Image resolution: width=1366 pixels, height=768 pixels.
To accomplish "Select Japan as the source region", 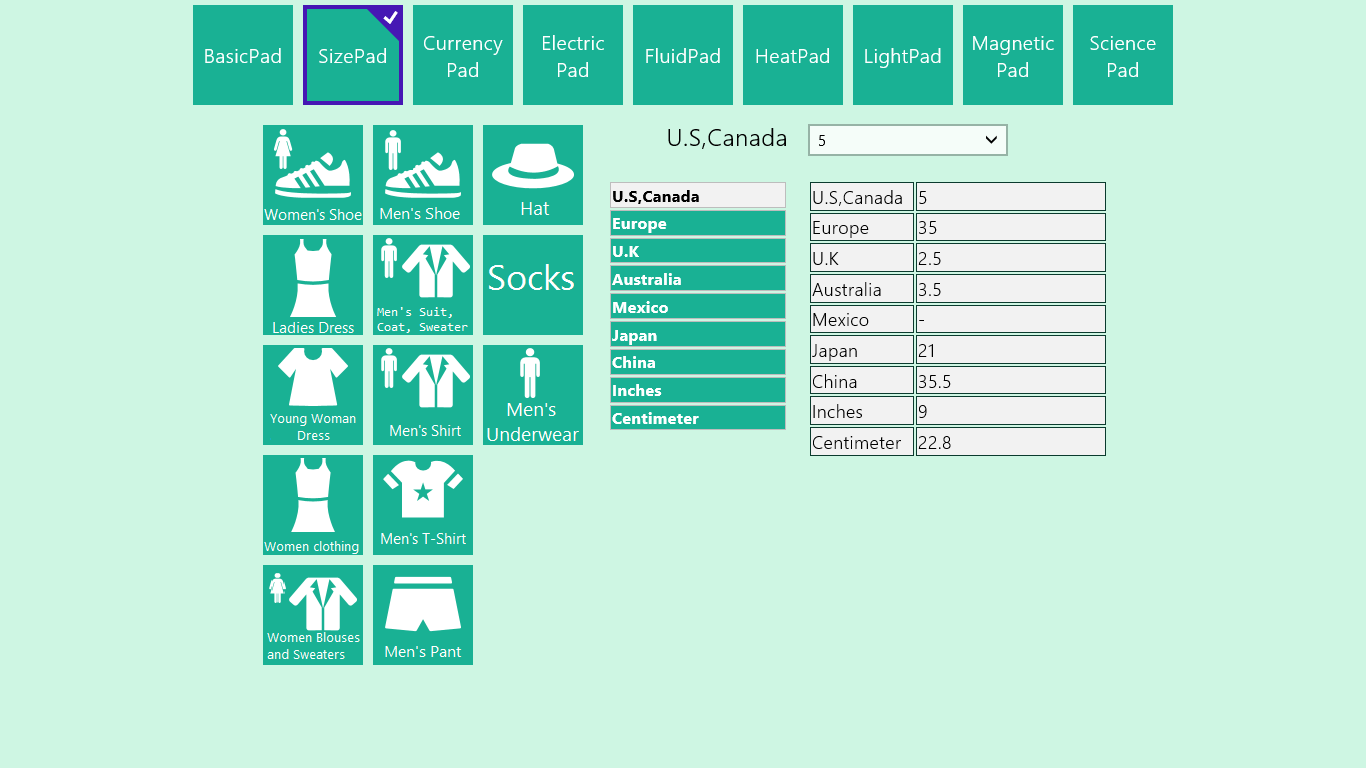I will tap(697, 335).
